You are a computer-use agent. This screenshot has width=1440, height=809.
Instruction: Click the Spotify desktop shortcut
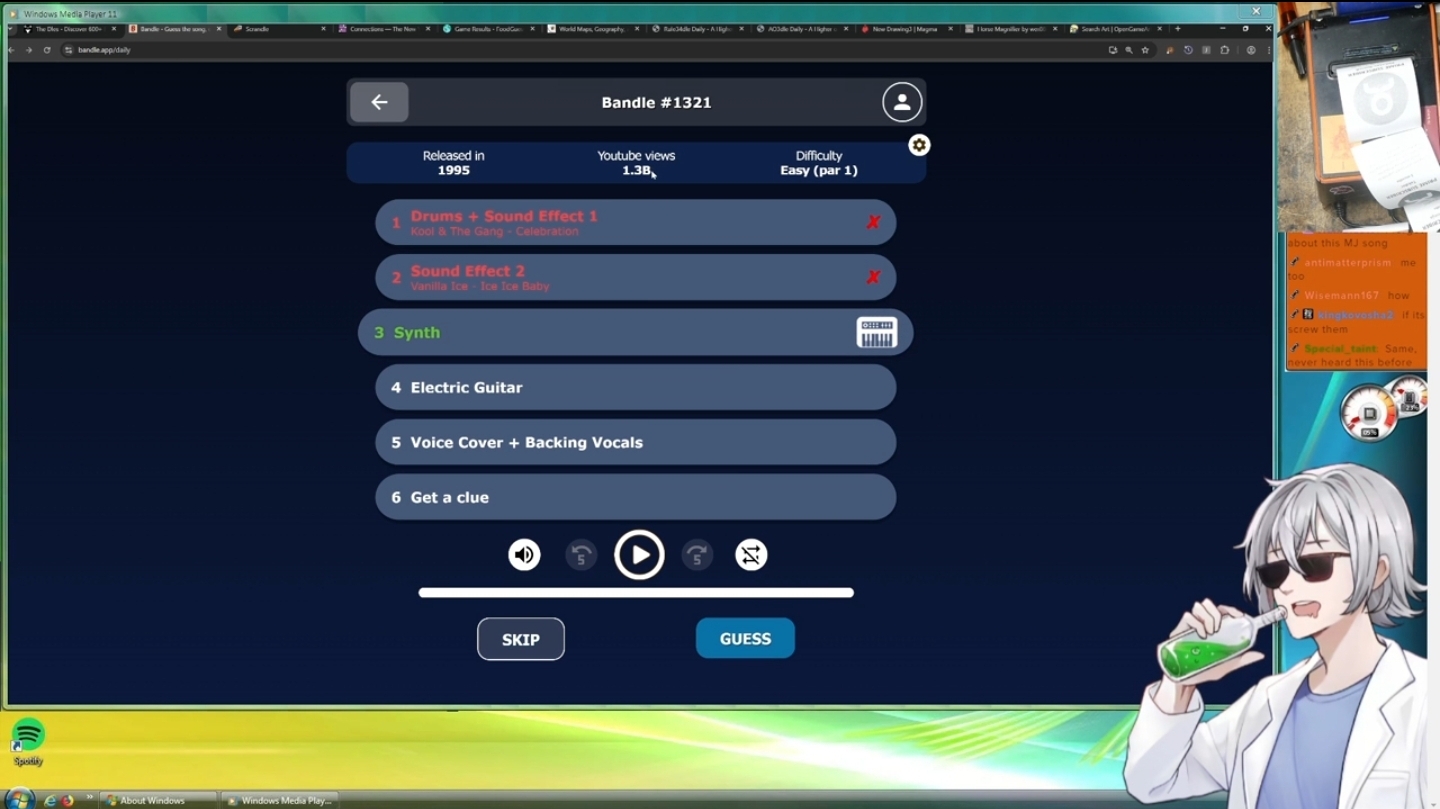point(28,742)
